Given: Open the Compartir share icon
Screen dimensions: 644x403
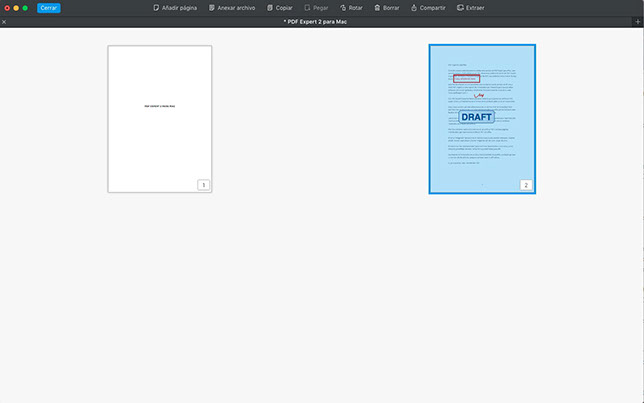Looking at the screenshot, I should coord(414,8).
